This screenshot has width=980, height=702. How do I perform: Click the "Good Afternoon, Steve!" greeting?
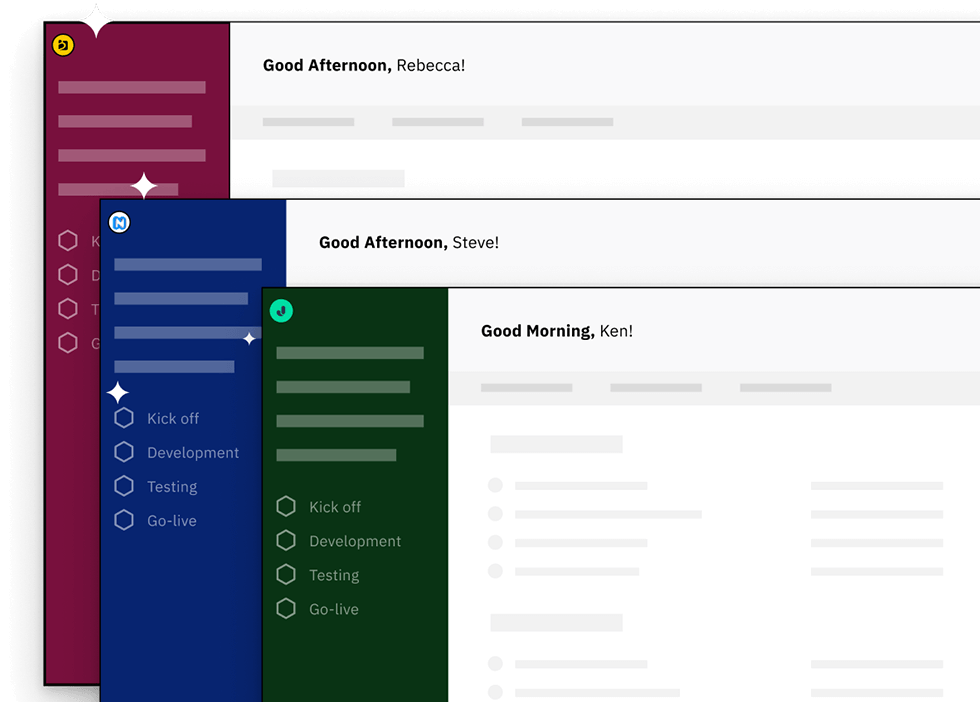coord(409,242)
